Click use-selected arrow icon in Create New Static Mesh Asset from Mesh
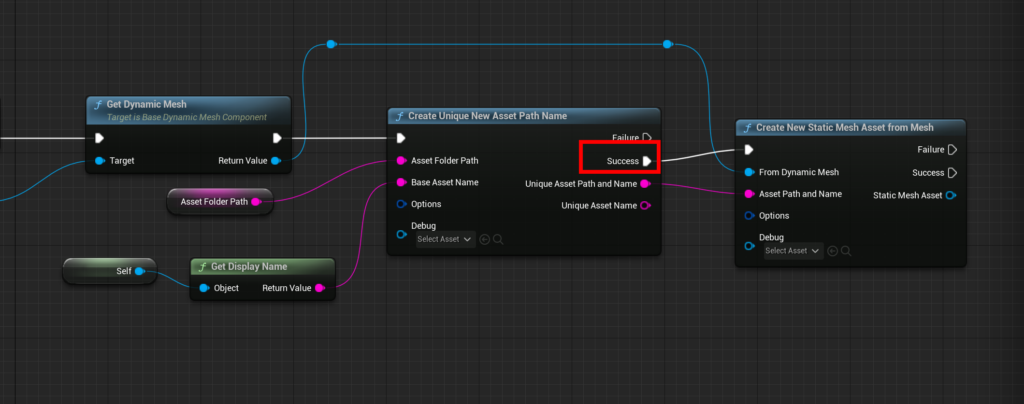 coord(833,251)
